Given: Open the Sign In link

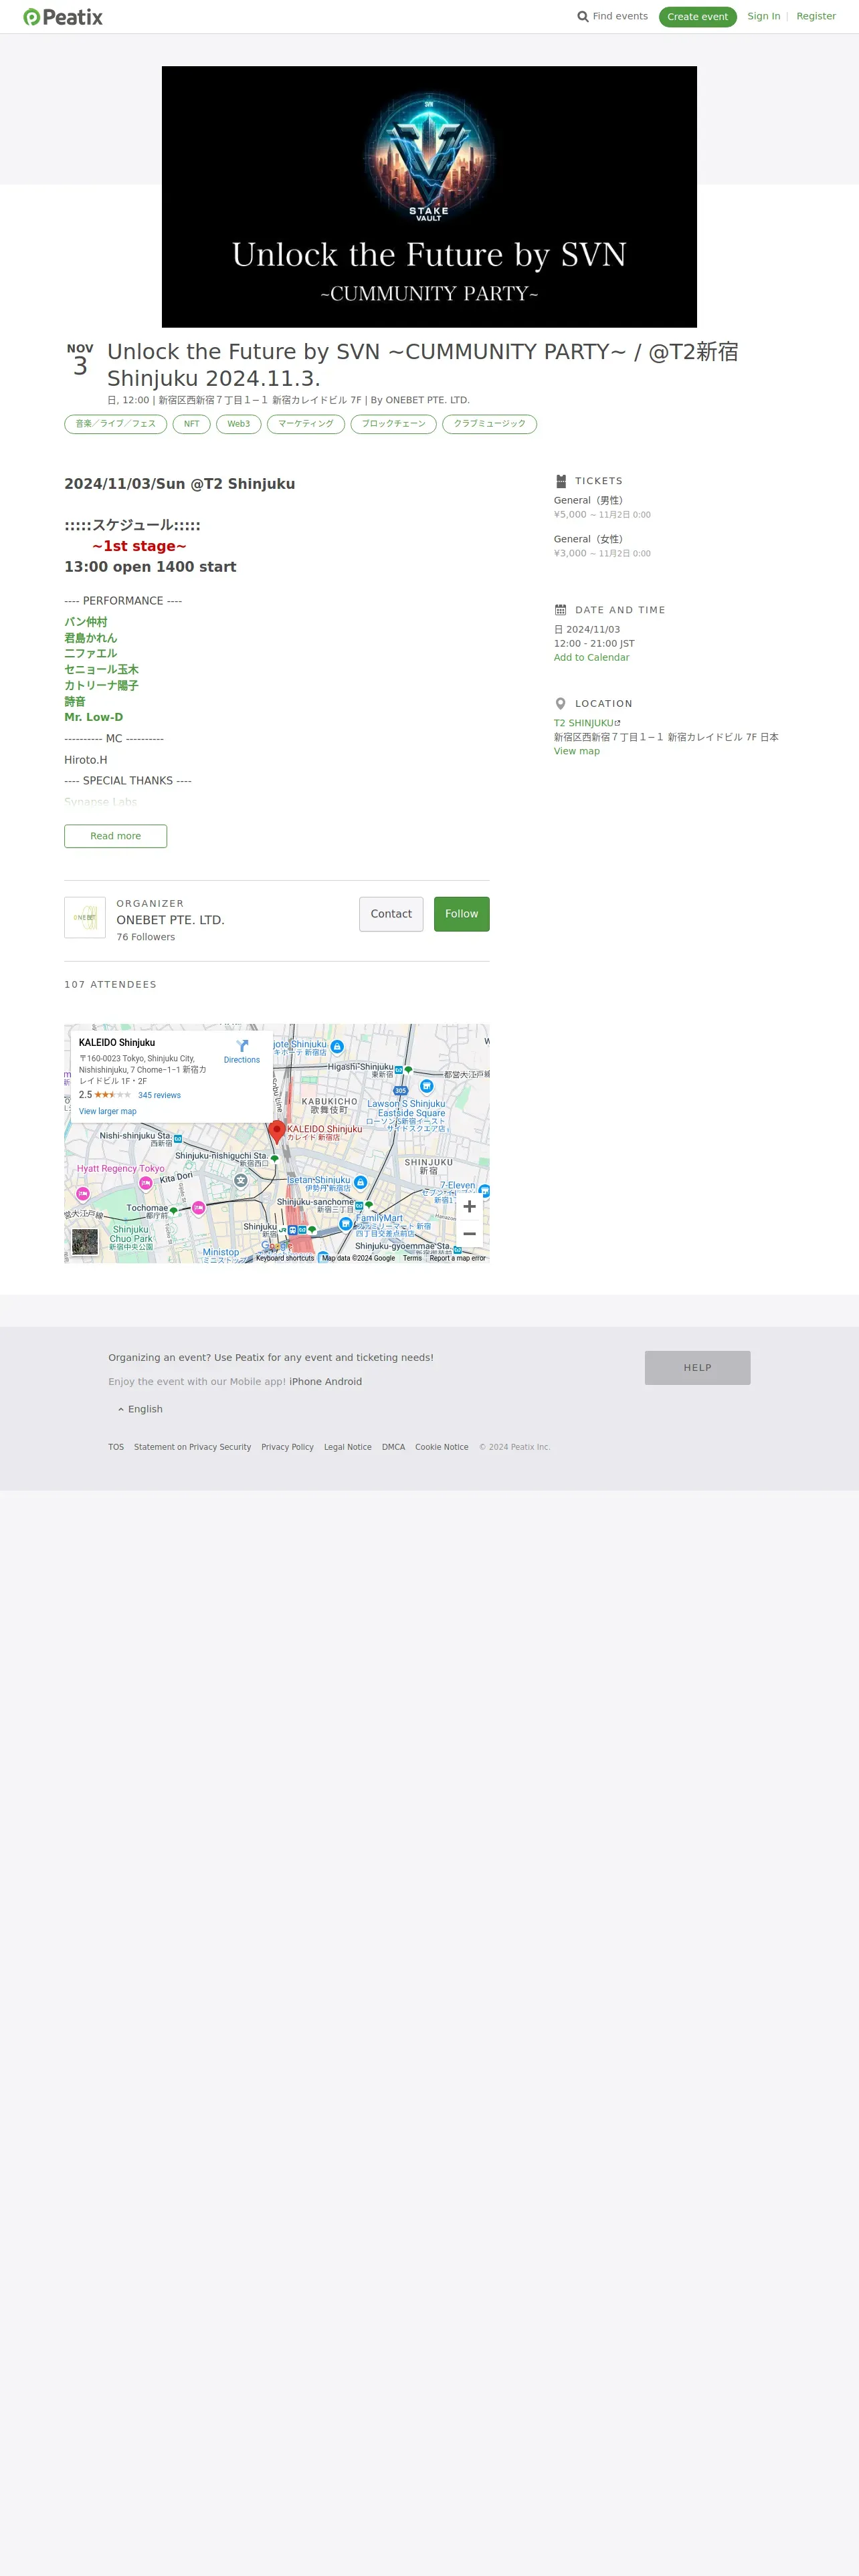Looking at the screenshot, I should pos(764,16).
